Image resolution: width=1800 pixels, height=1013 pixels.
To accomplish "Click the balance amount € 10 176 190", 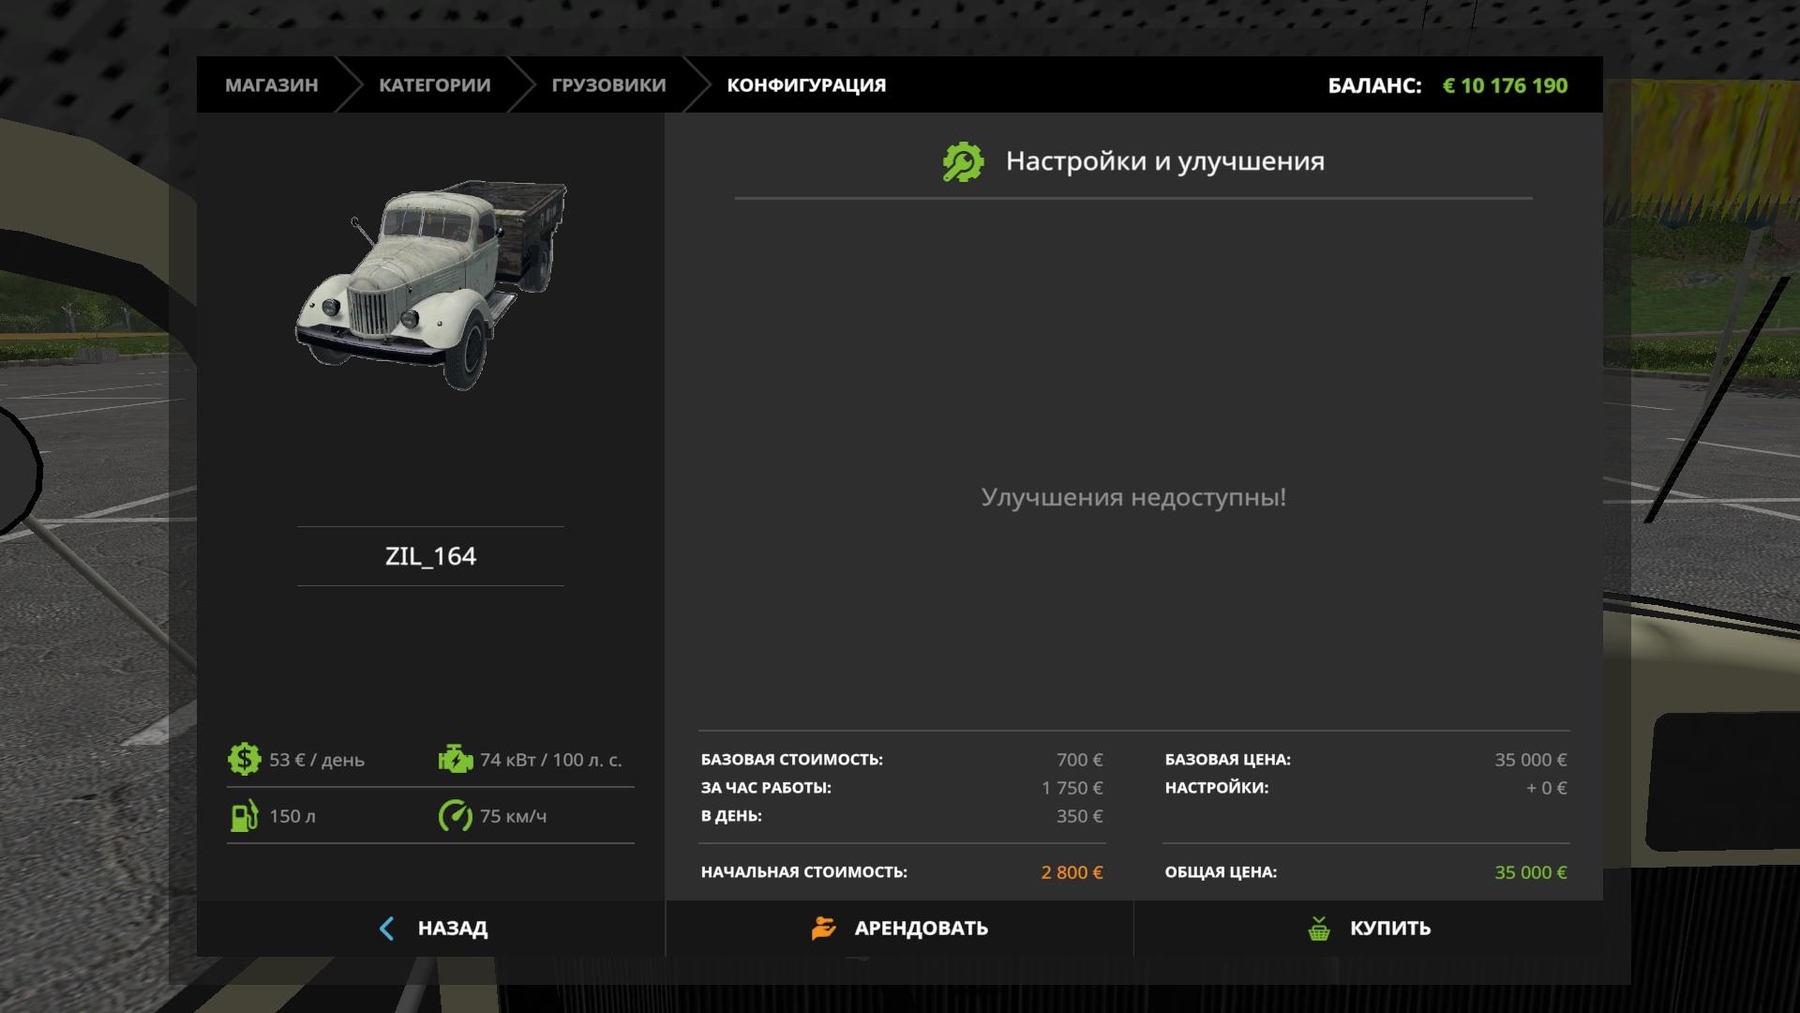I will pyautogui.click(x=1504, y=86).
